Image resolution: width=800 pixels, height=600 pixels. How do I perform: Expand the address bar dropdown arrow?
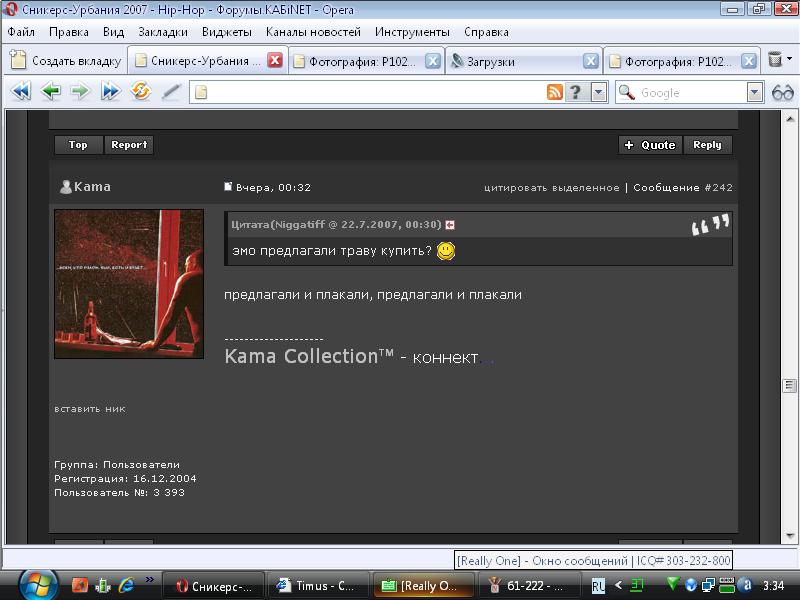598,92
